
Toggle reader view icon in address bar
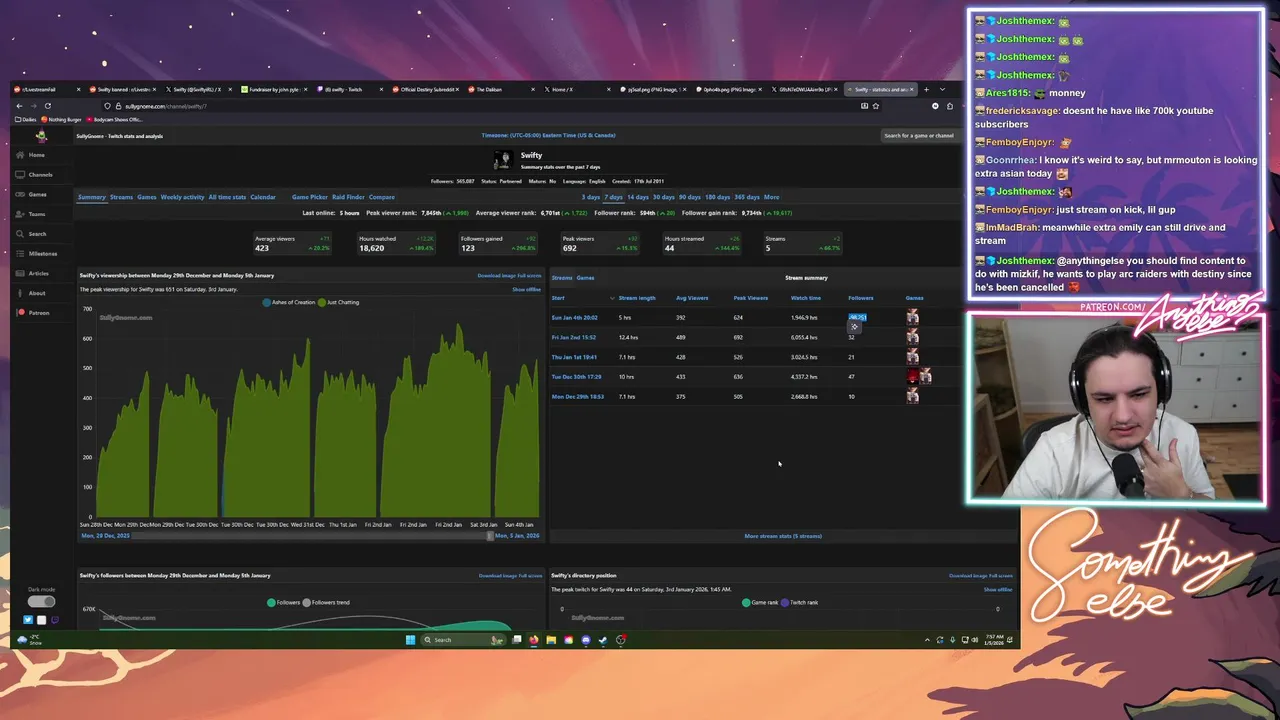(864, 106)
